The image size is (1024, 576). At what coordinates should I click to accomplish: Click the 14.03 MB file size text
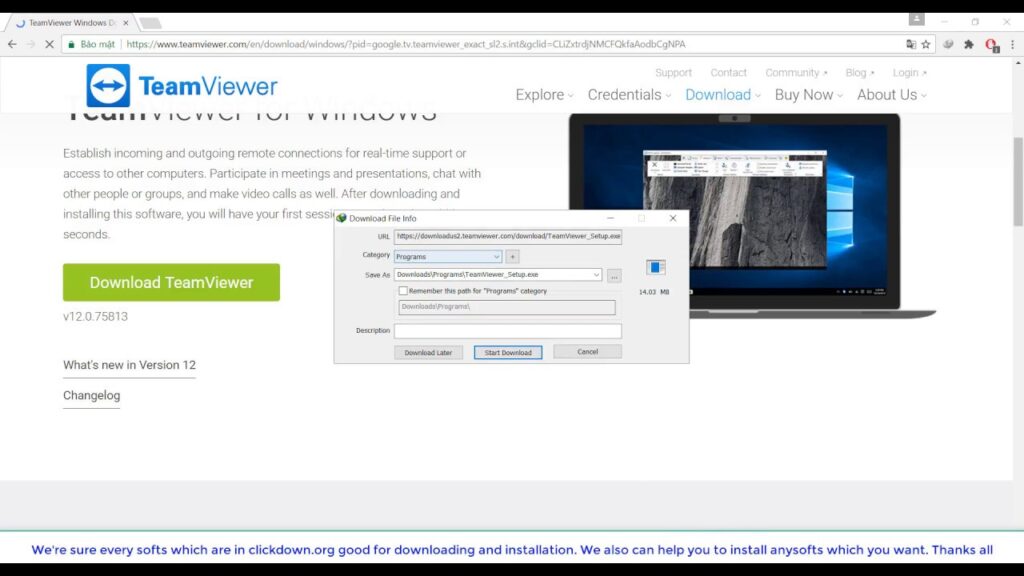click(x=654, y=292)
